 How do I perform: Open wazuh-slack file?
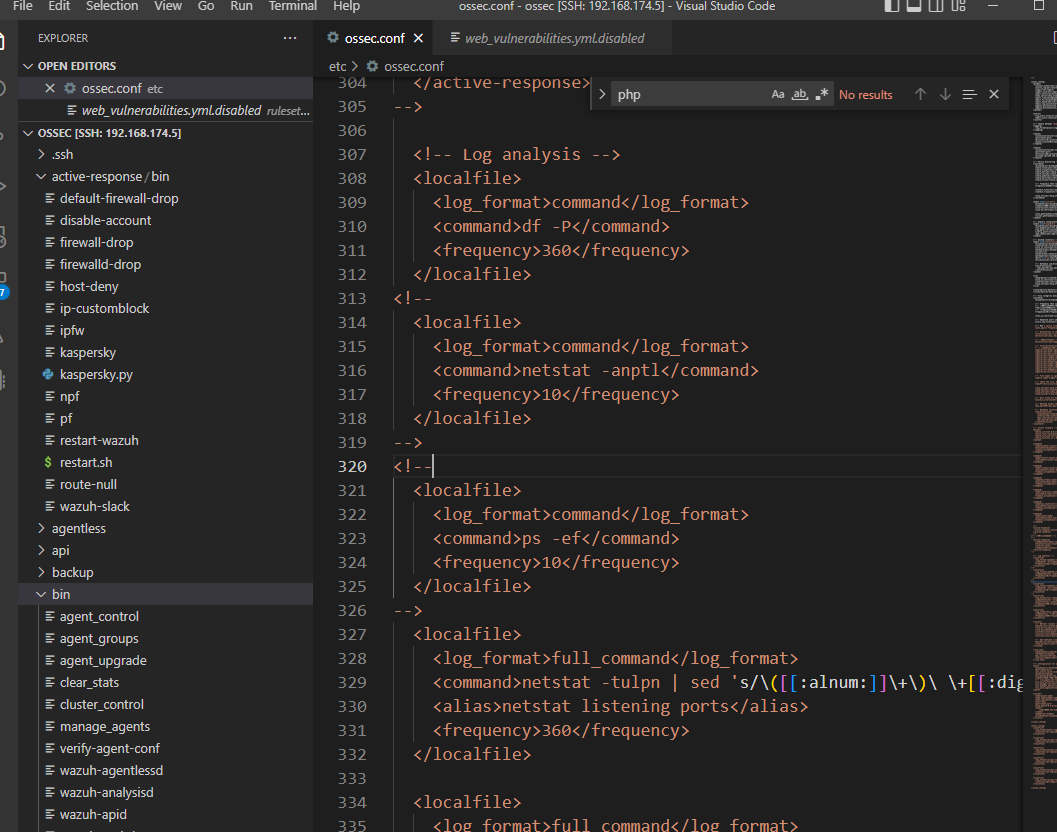[x=94, y=506]
